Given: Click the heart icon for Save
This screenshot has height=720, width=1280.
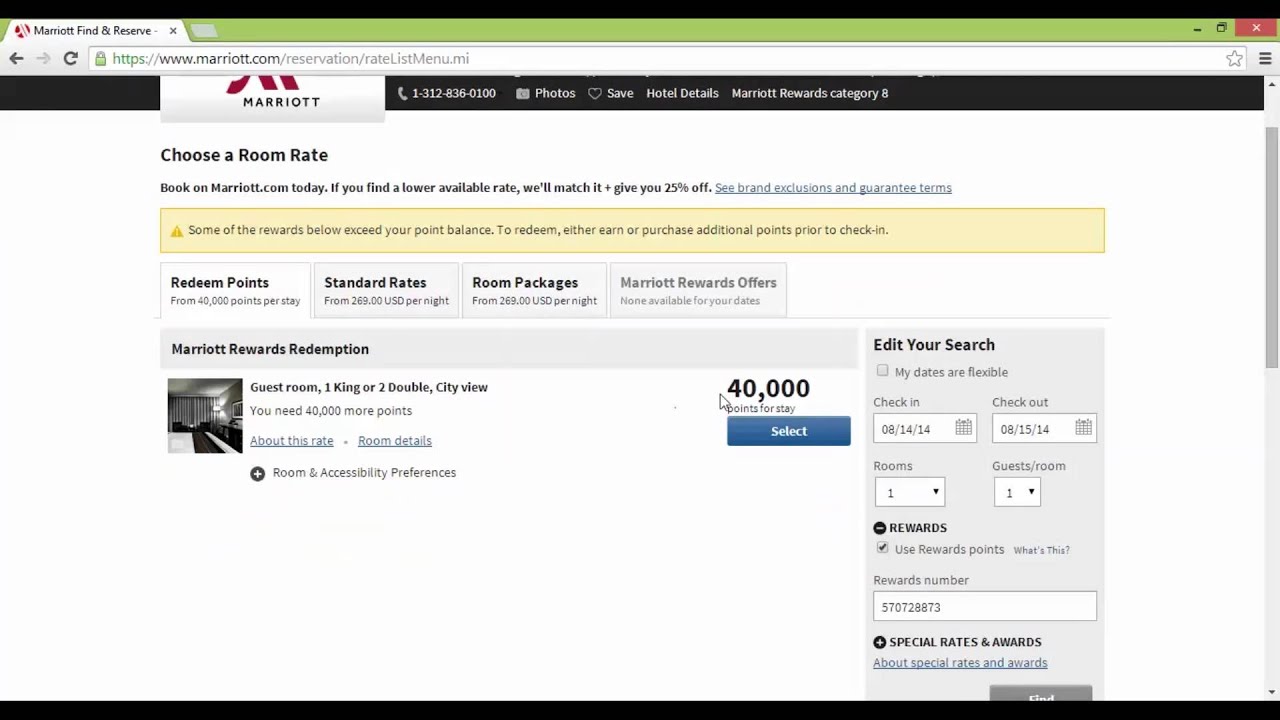Looking at the screenshot, I should coord(594,93).
